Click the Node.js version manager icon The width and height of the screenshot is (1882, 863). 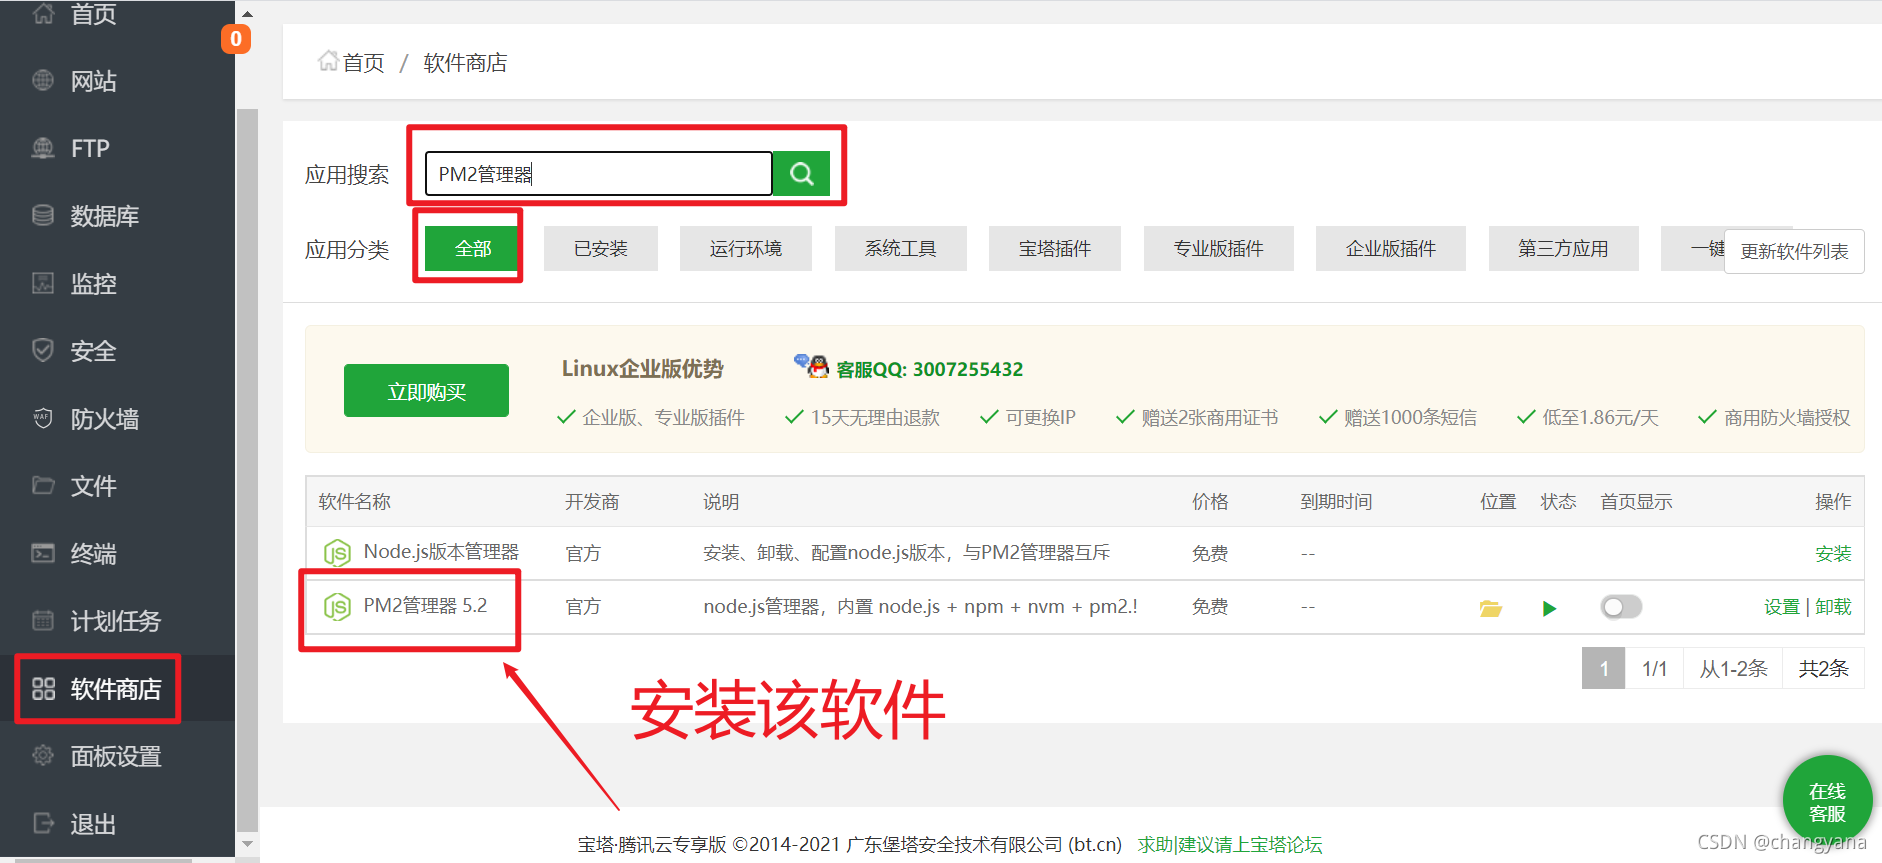point(337,553)
